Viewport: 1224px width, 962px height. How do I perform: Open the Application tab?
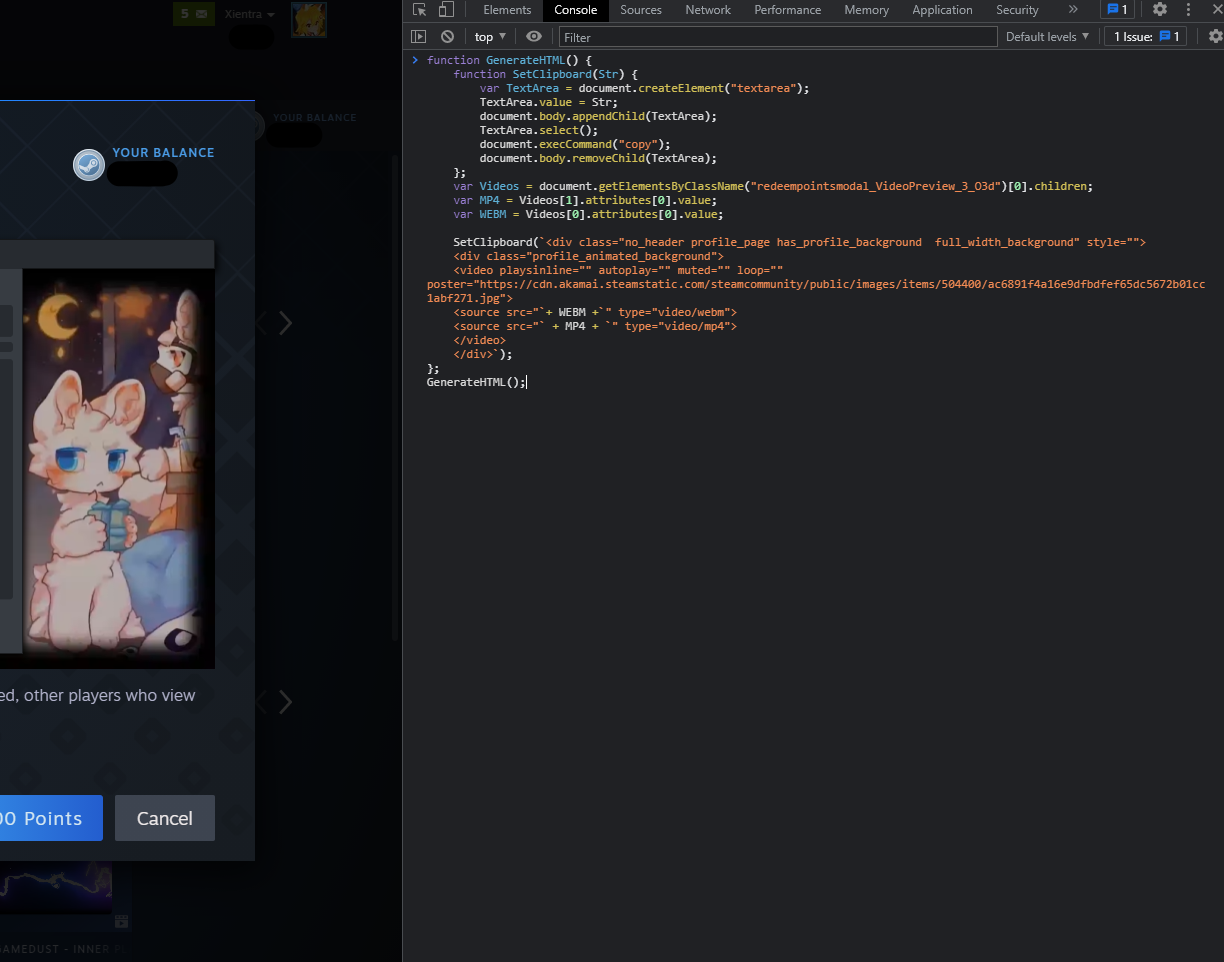(x=942, y=10)
